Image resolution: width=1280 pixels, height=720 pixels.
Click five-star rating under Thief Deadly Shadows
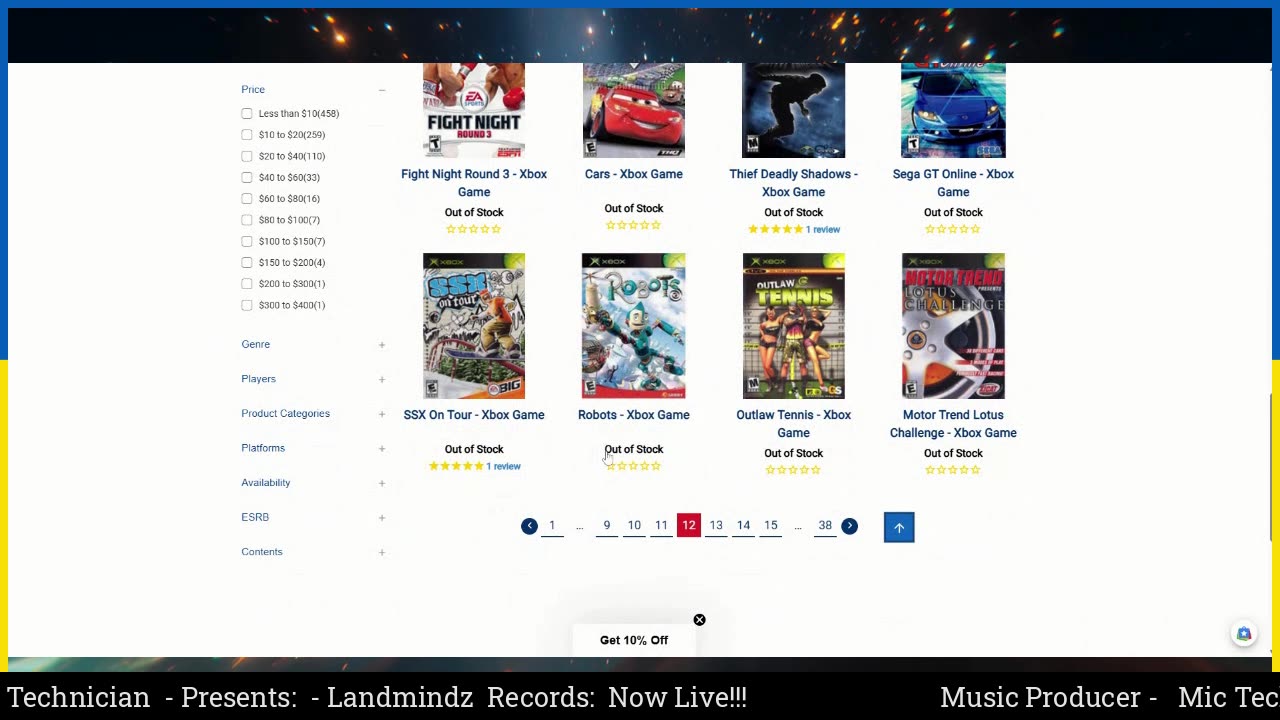pos(775,229)
